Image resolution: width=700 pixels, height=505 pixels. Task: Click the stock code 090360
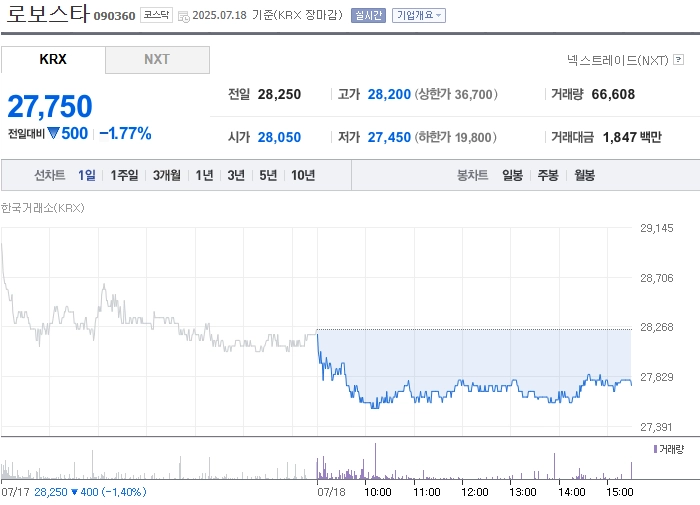tap(114, 16)
